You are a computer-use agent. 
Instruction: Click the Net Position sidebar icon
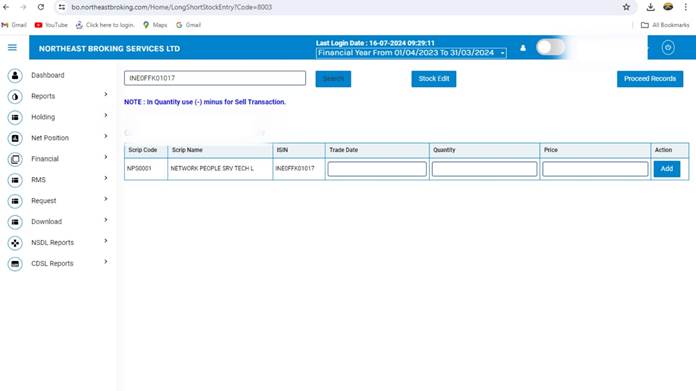click(x=15, y=138)
